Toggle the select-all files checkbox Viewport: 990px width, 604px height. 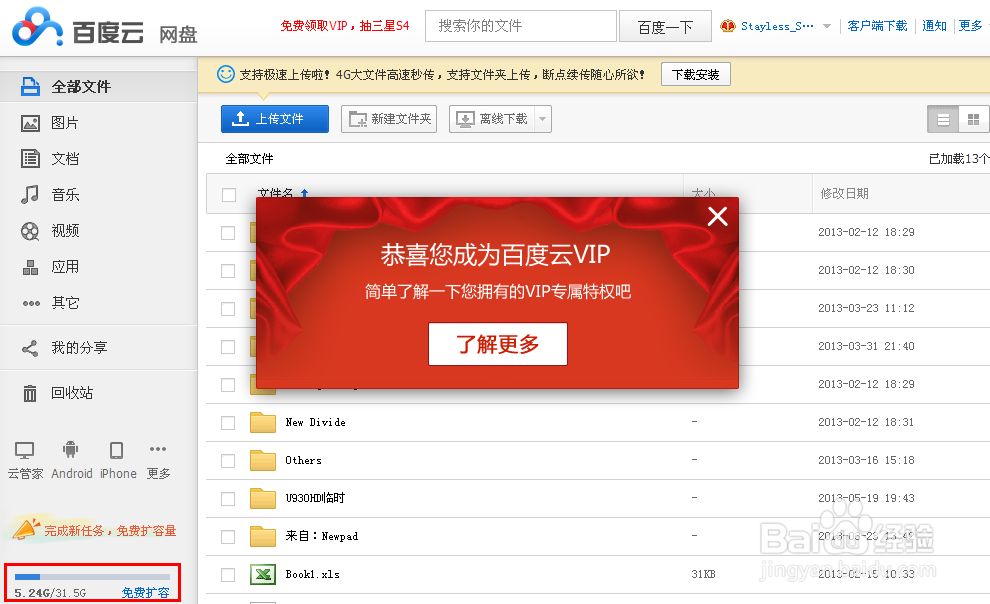click(x=229, y=195)
